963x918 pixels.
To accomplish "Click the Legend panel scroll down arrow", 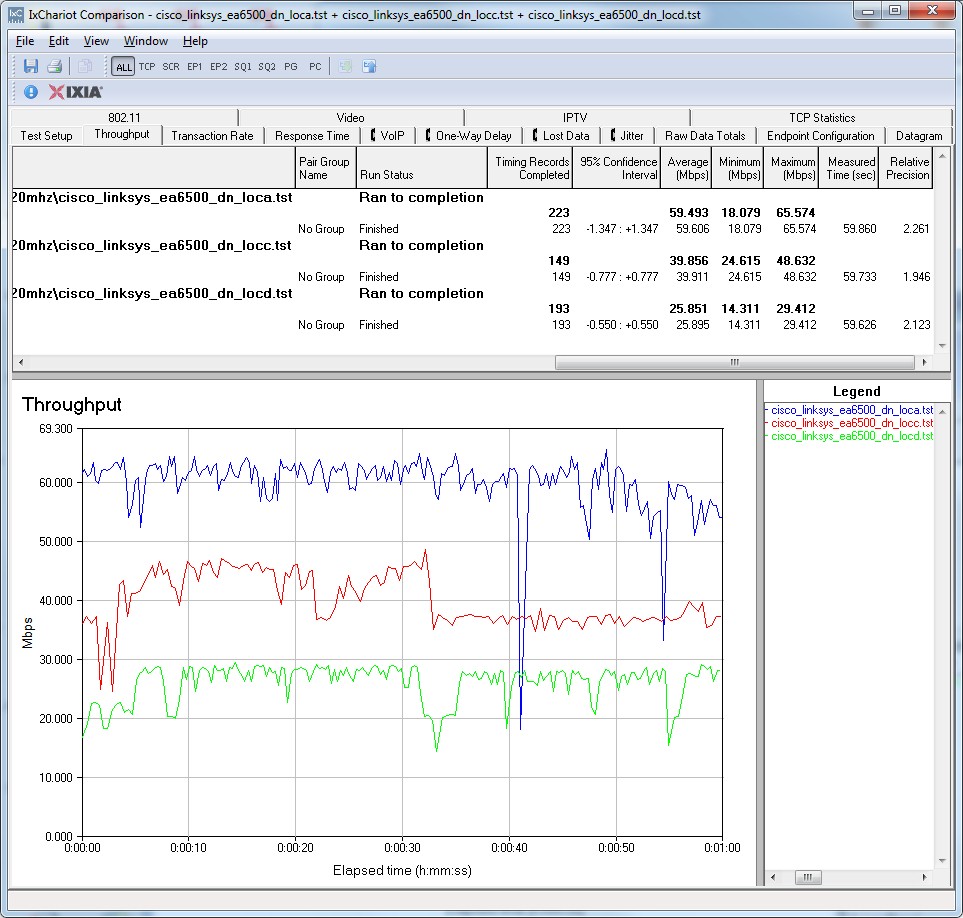I will point(942,861).
